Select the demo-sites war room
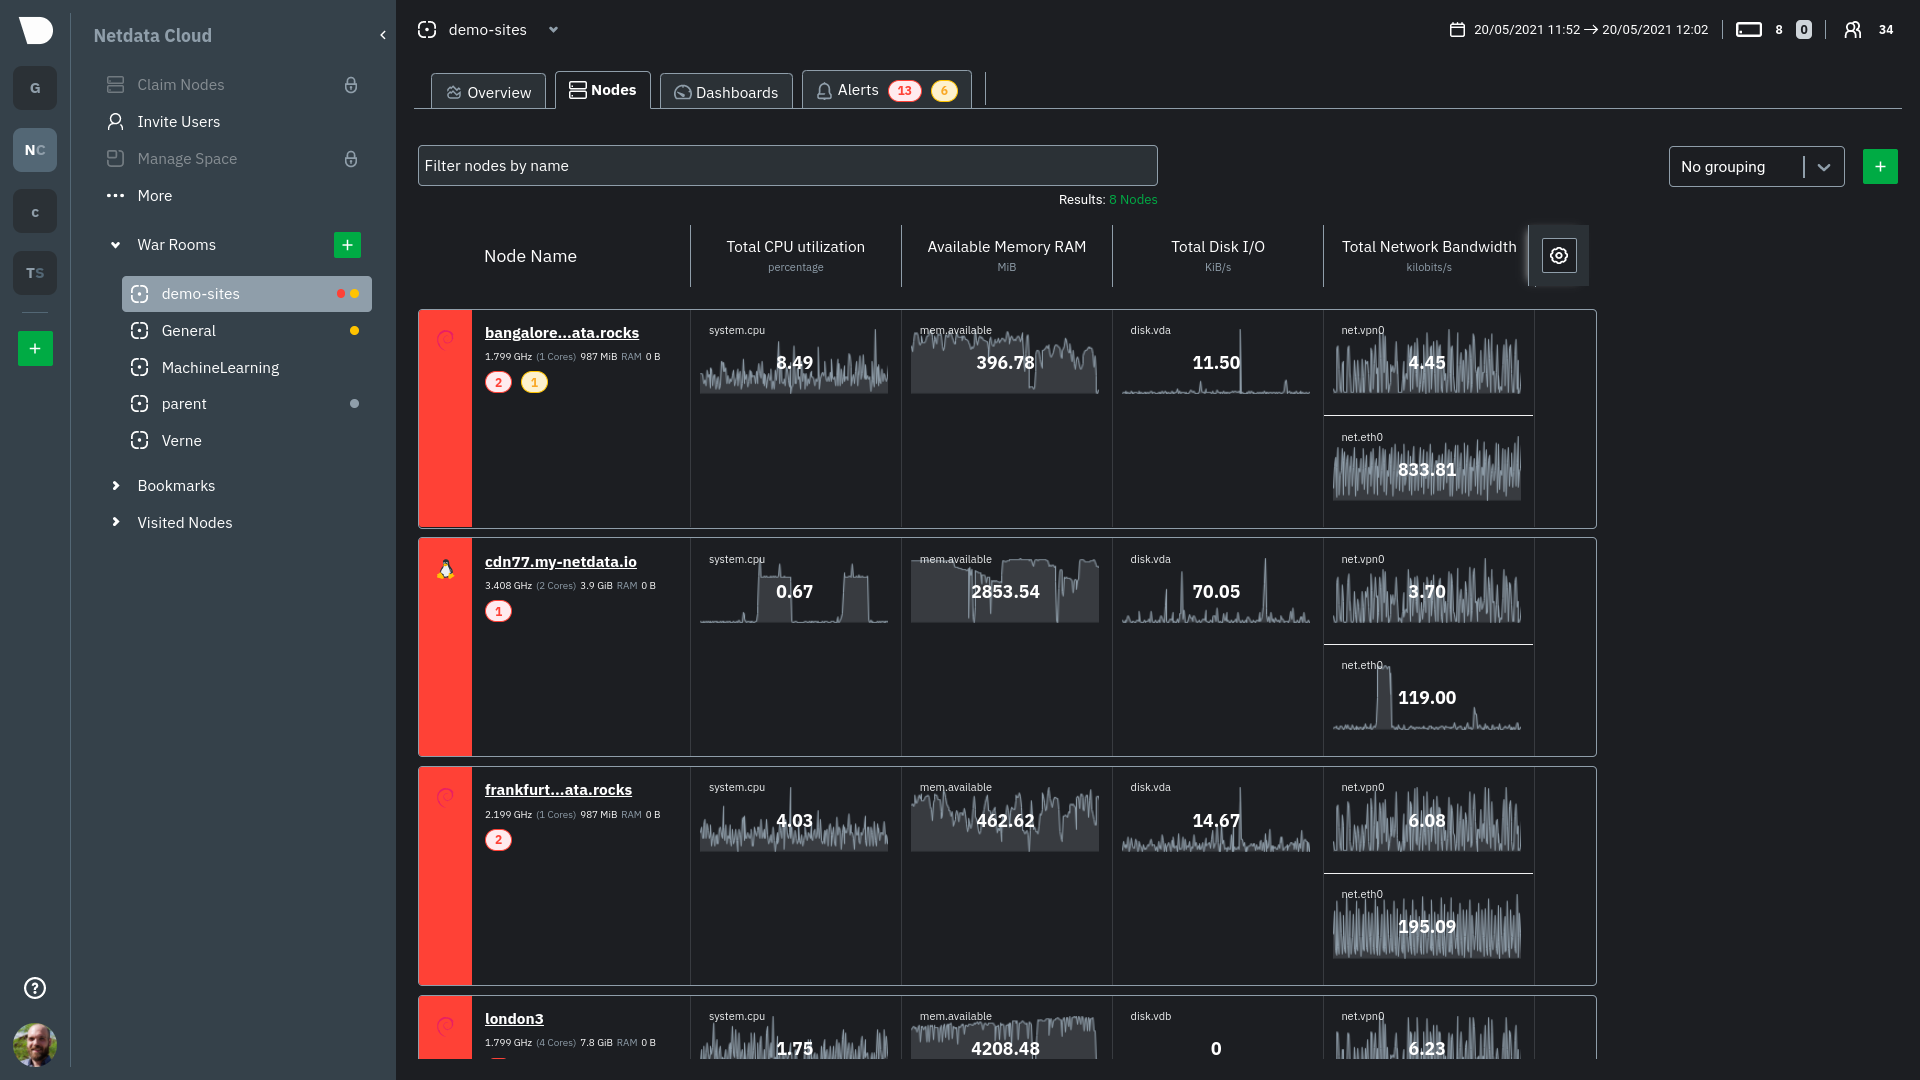The height and width of the screenshot is (1080, 1920). 247,294
